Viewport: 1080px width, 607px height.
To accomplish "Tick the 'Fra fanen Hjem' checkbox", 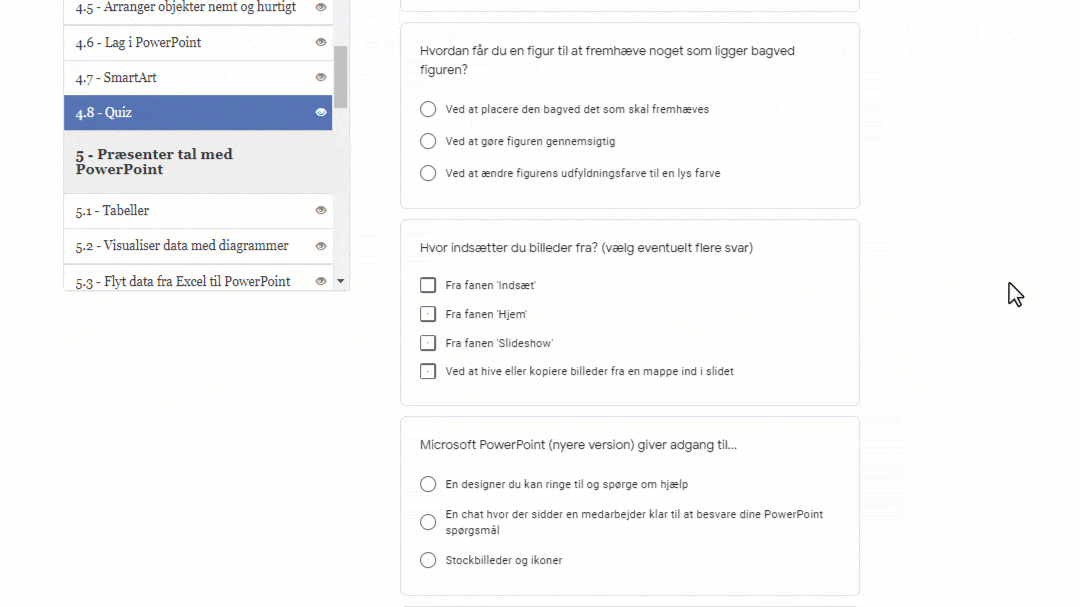I will click(428, 314).
